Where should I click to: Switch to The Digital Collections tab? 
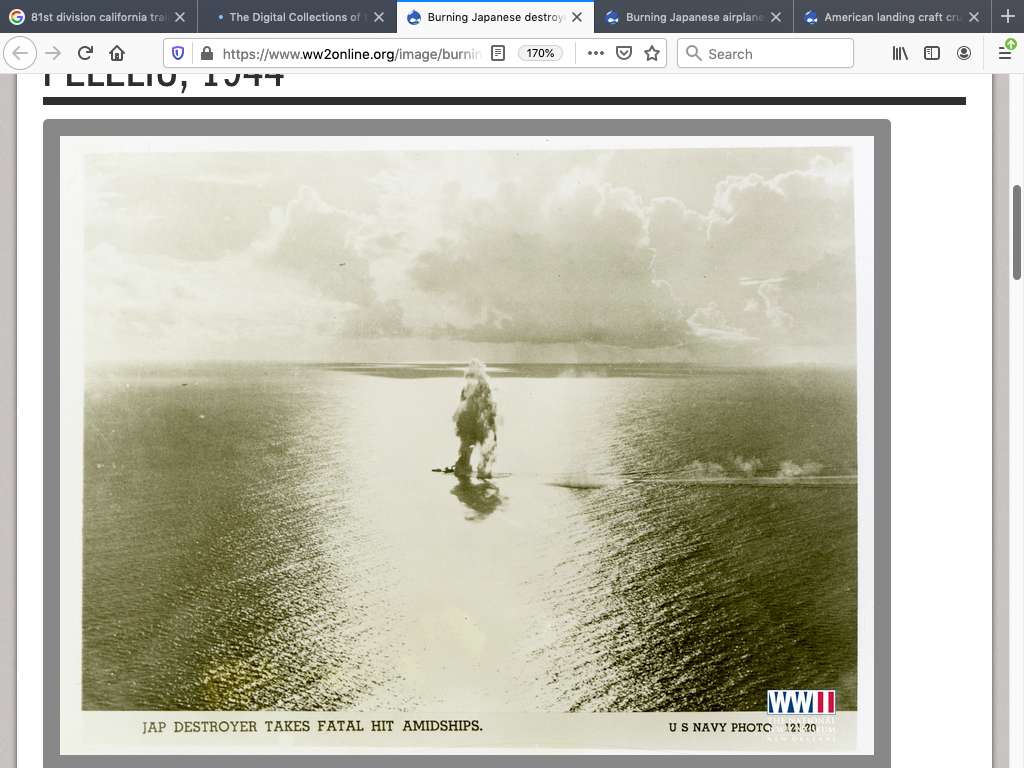click(290, 17)
